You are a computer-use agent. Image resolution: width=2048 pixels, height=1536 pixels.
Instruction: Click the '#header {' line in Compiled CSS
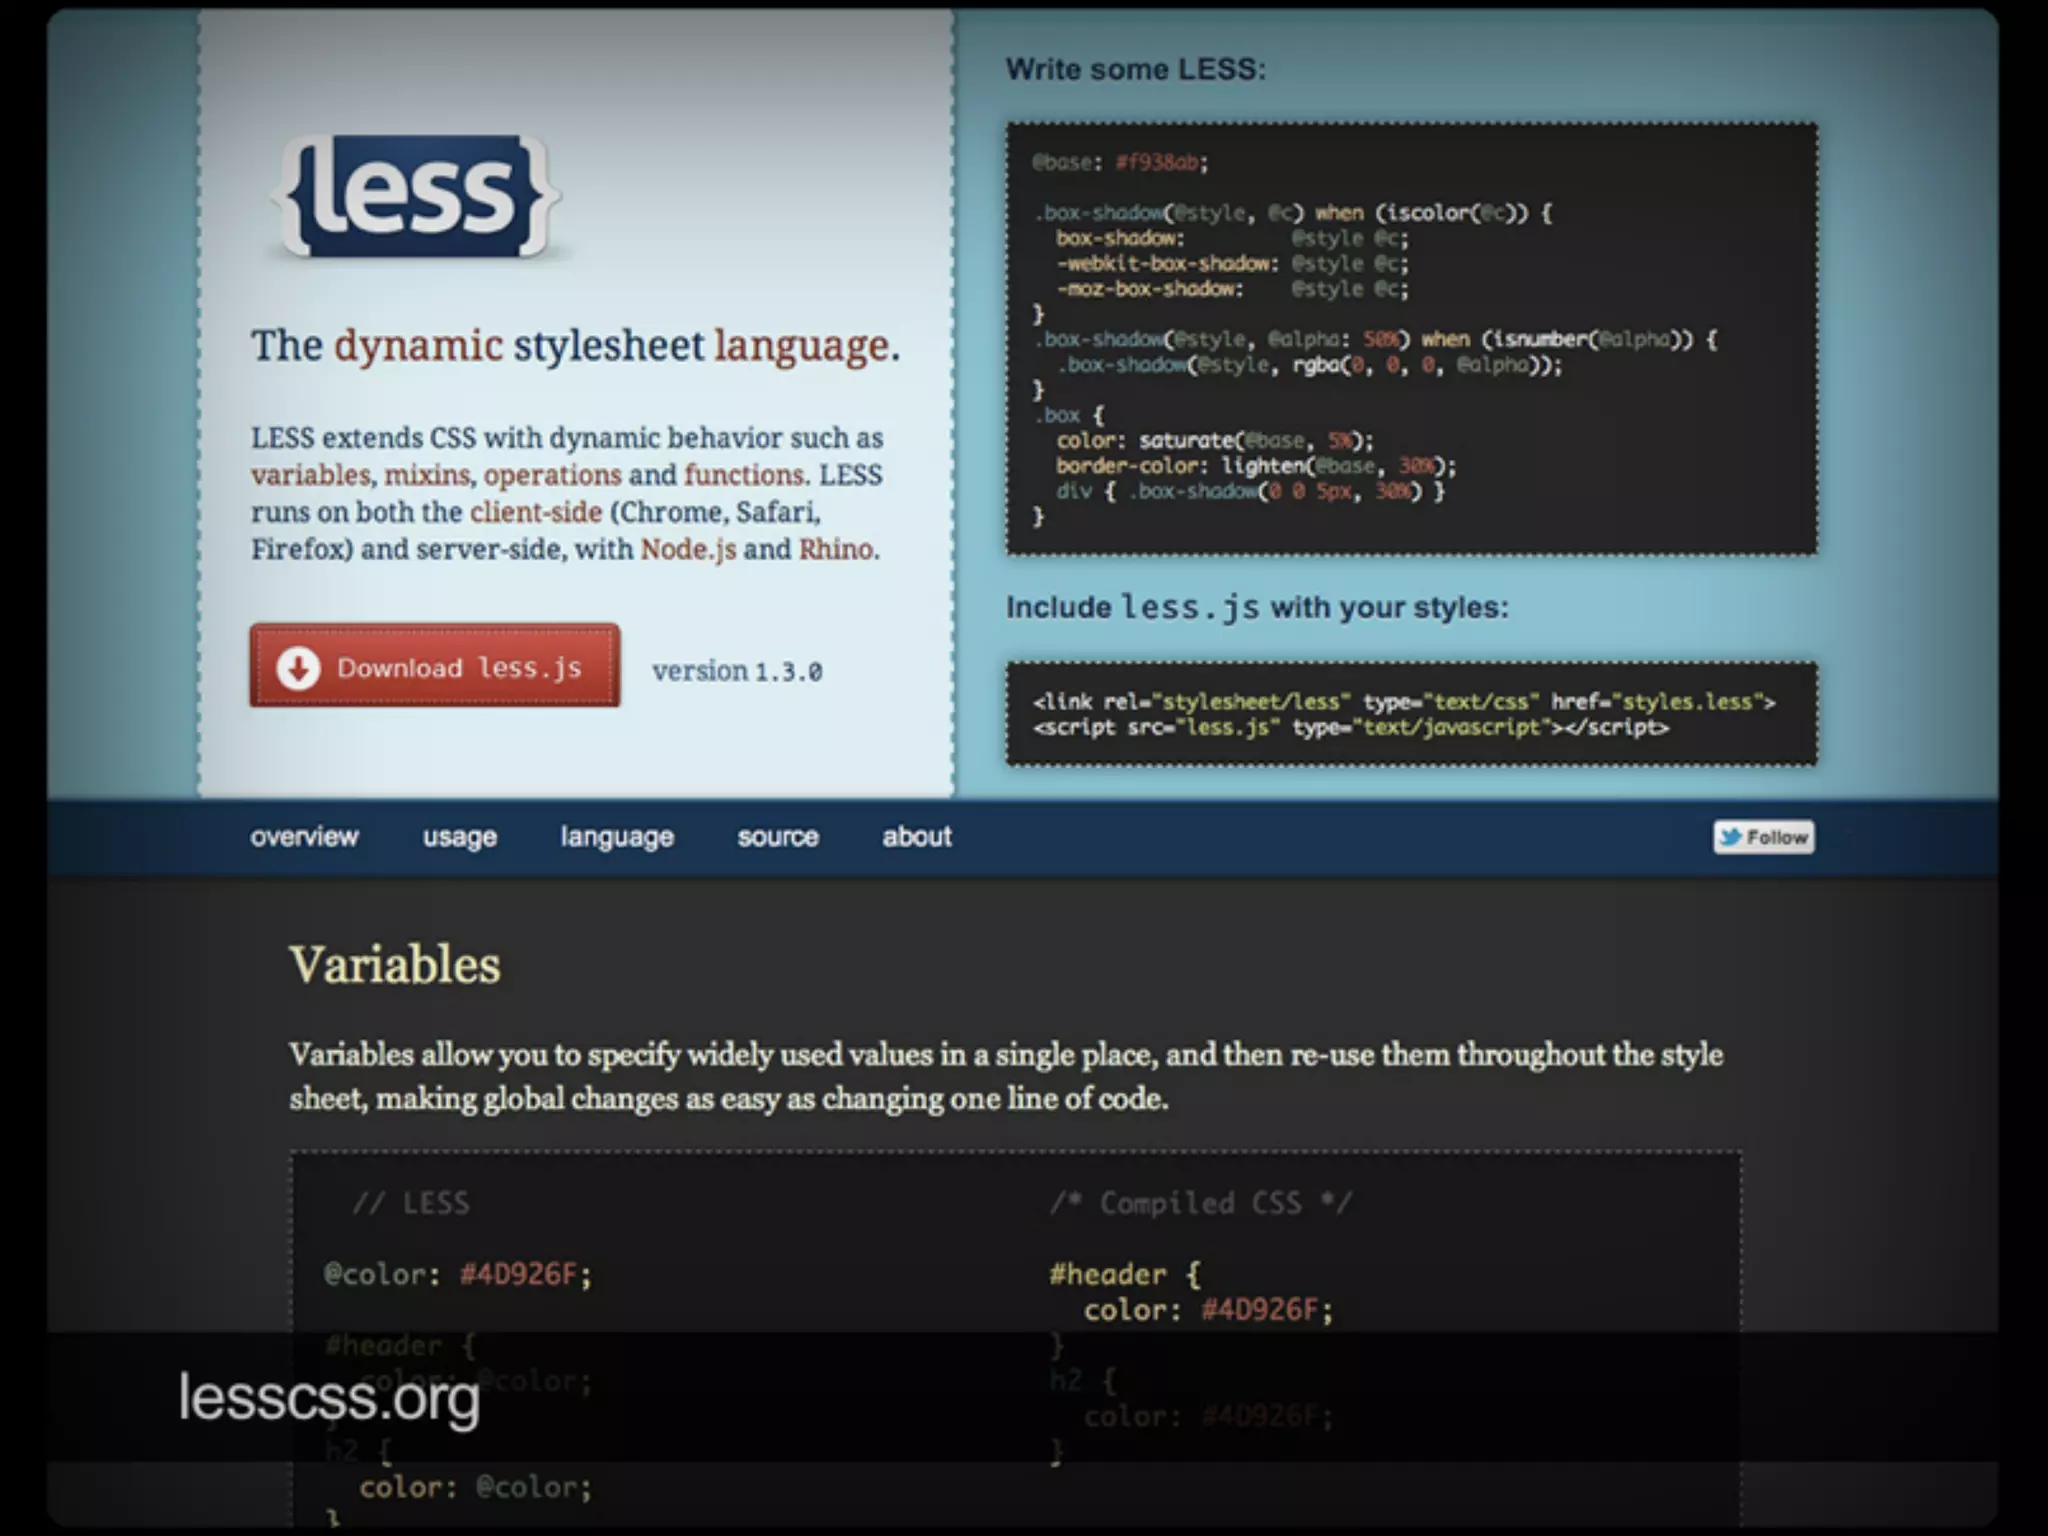point(1125,1274)
